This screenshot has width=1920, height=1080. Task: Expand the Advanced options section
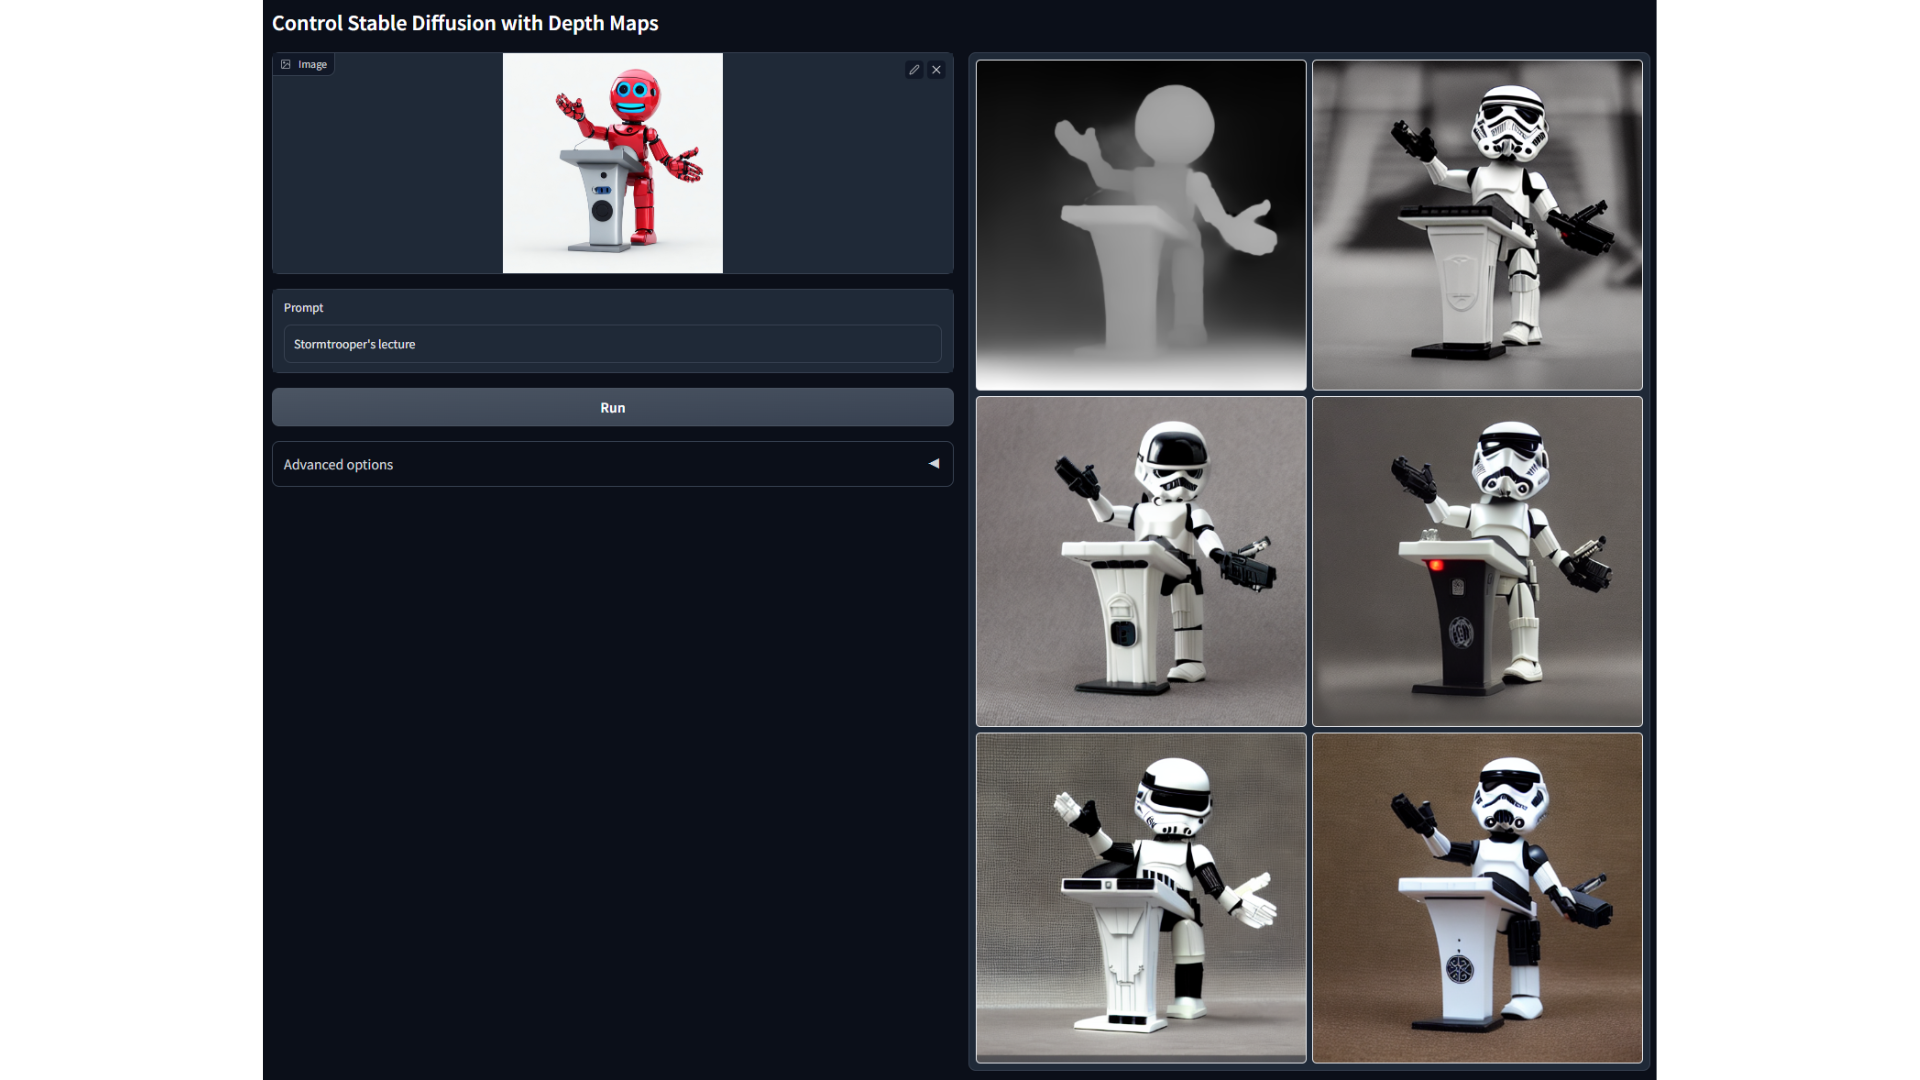(x=612, y=464)
